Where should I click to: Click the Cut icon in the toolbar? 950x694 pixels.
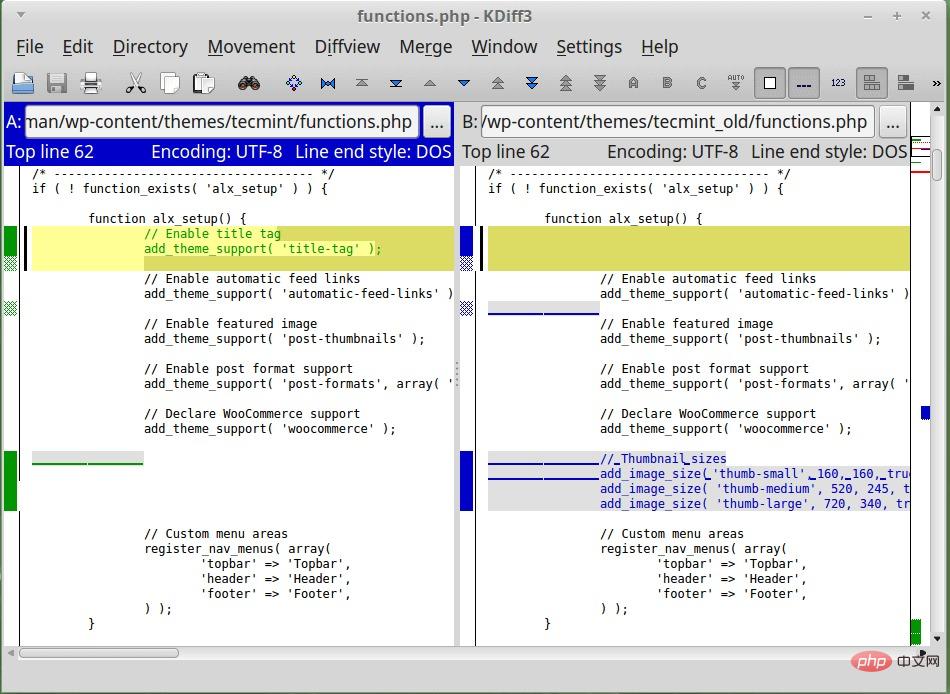135,83
